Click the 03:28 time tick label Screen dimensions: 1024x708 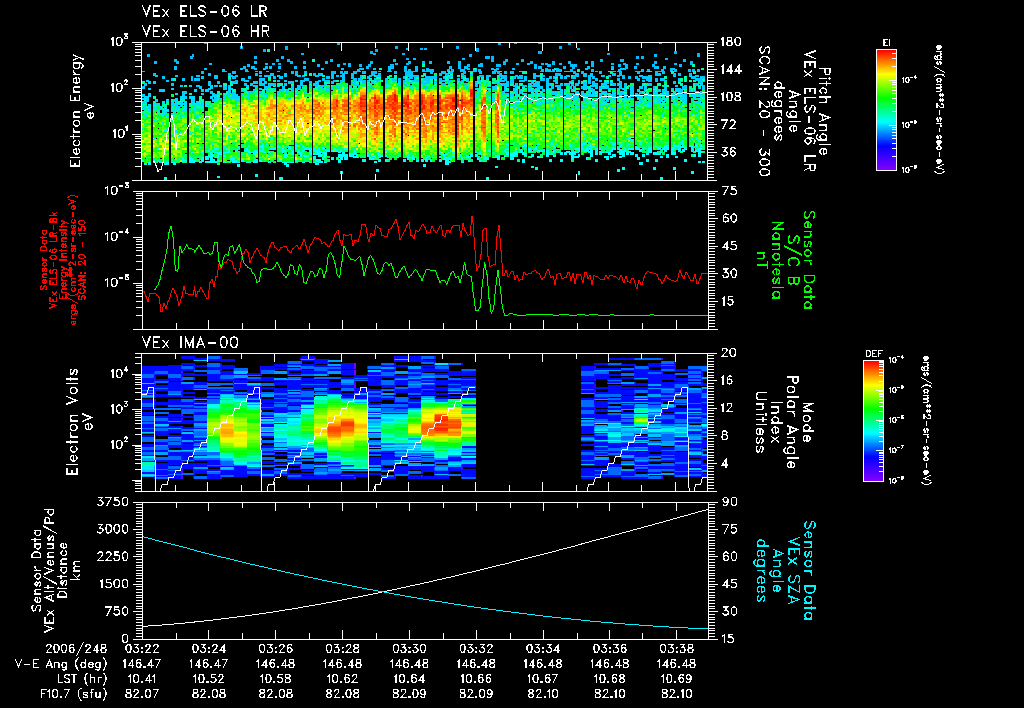coord(343,650)
